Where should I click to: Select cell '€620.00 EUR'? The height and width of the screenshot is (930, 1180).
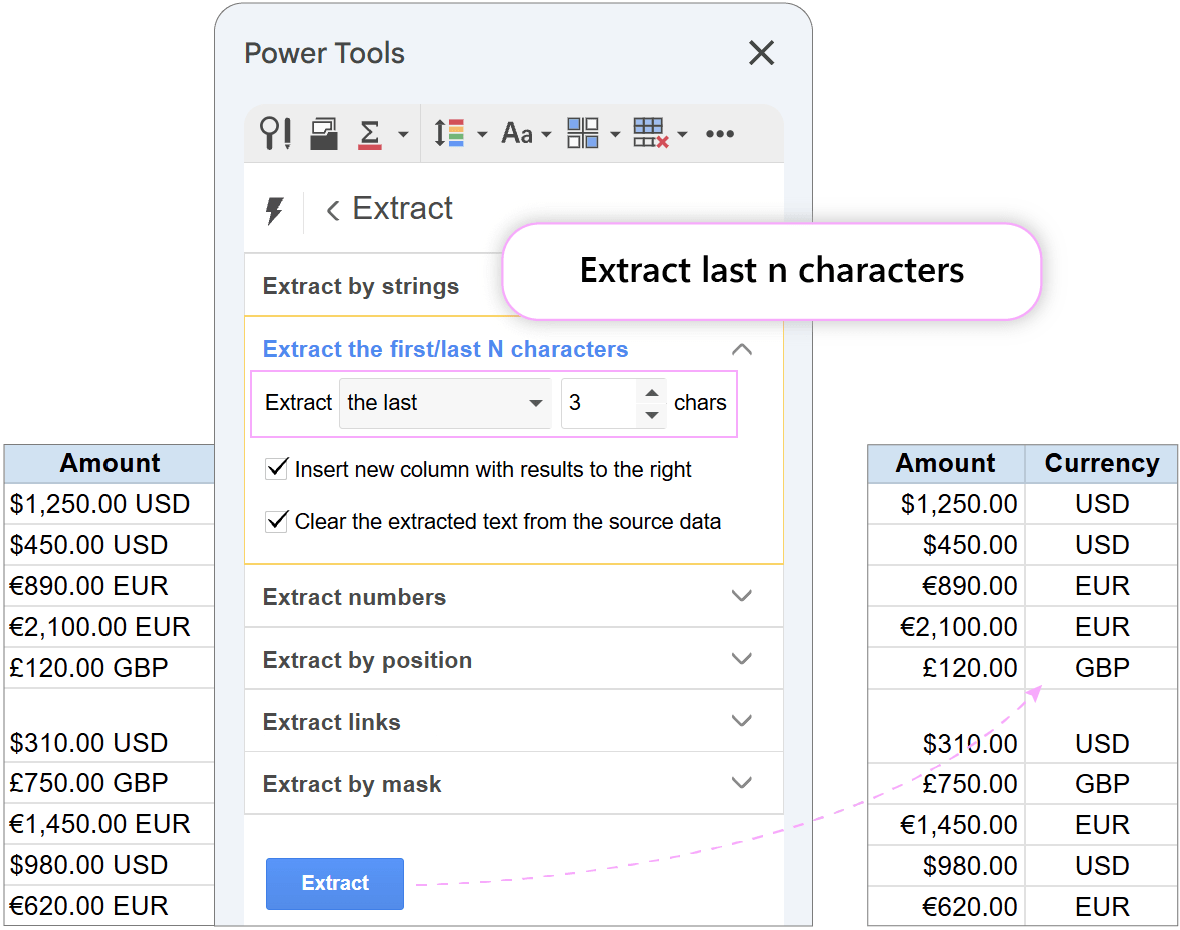(x=110, y=905)
